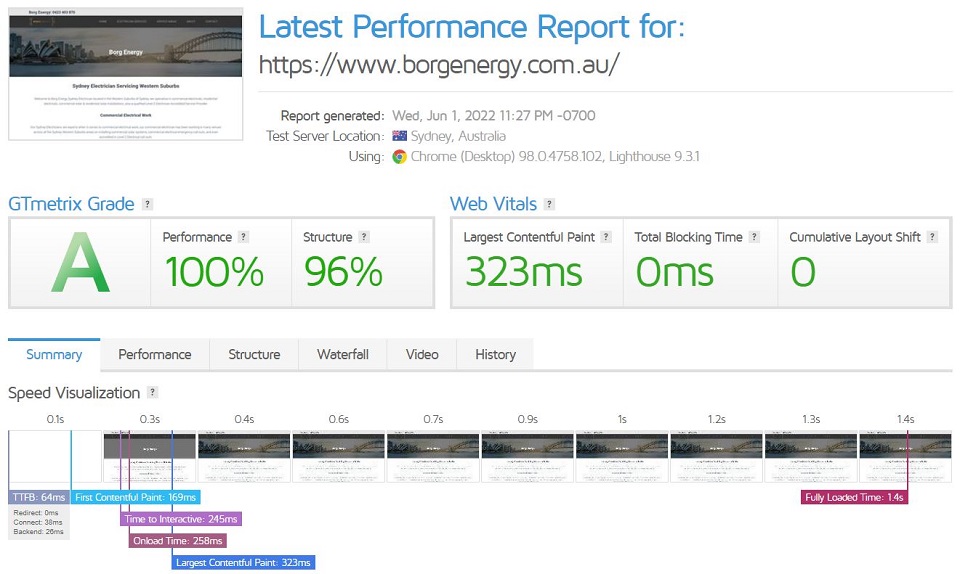Click the Web Vitals heading
Image resolution: width=960 pixels, height=574 pixels.
coord(493,204)
